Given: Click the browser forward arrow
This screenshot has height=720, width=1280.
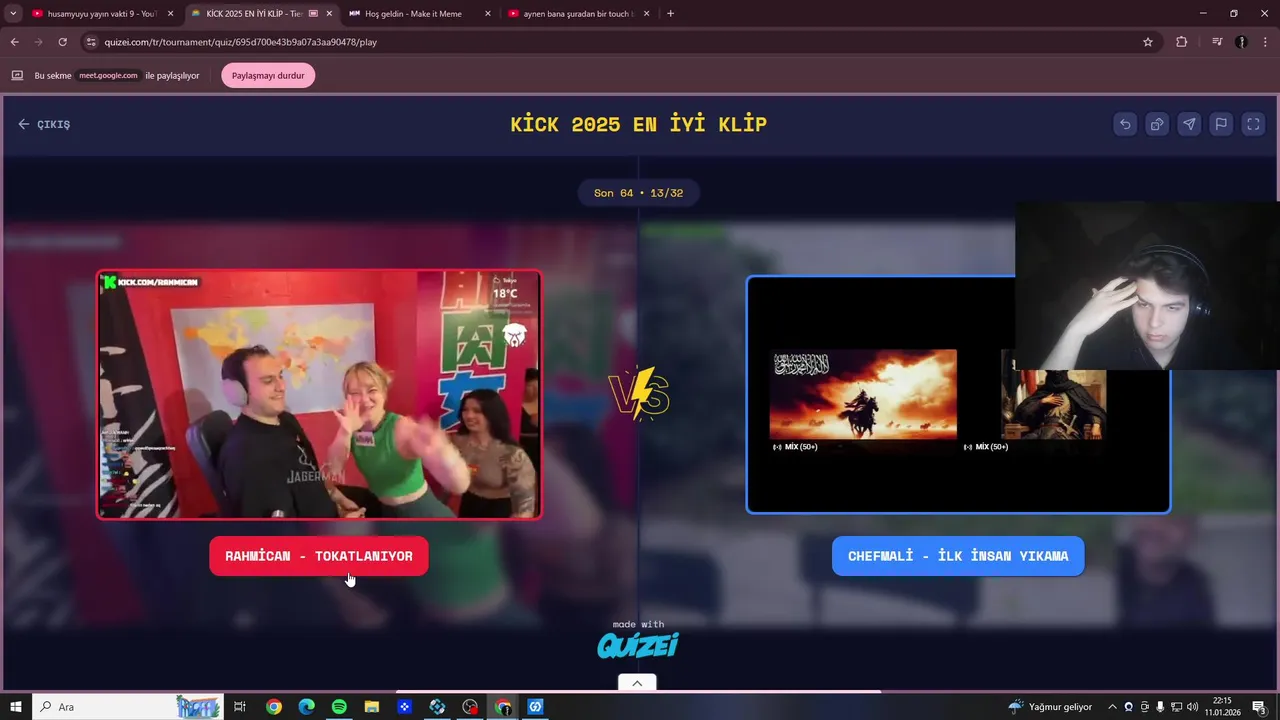Looking at the screenshot, I should coord(38,42).
